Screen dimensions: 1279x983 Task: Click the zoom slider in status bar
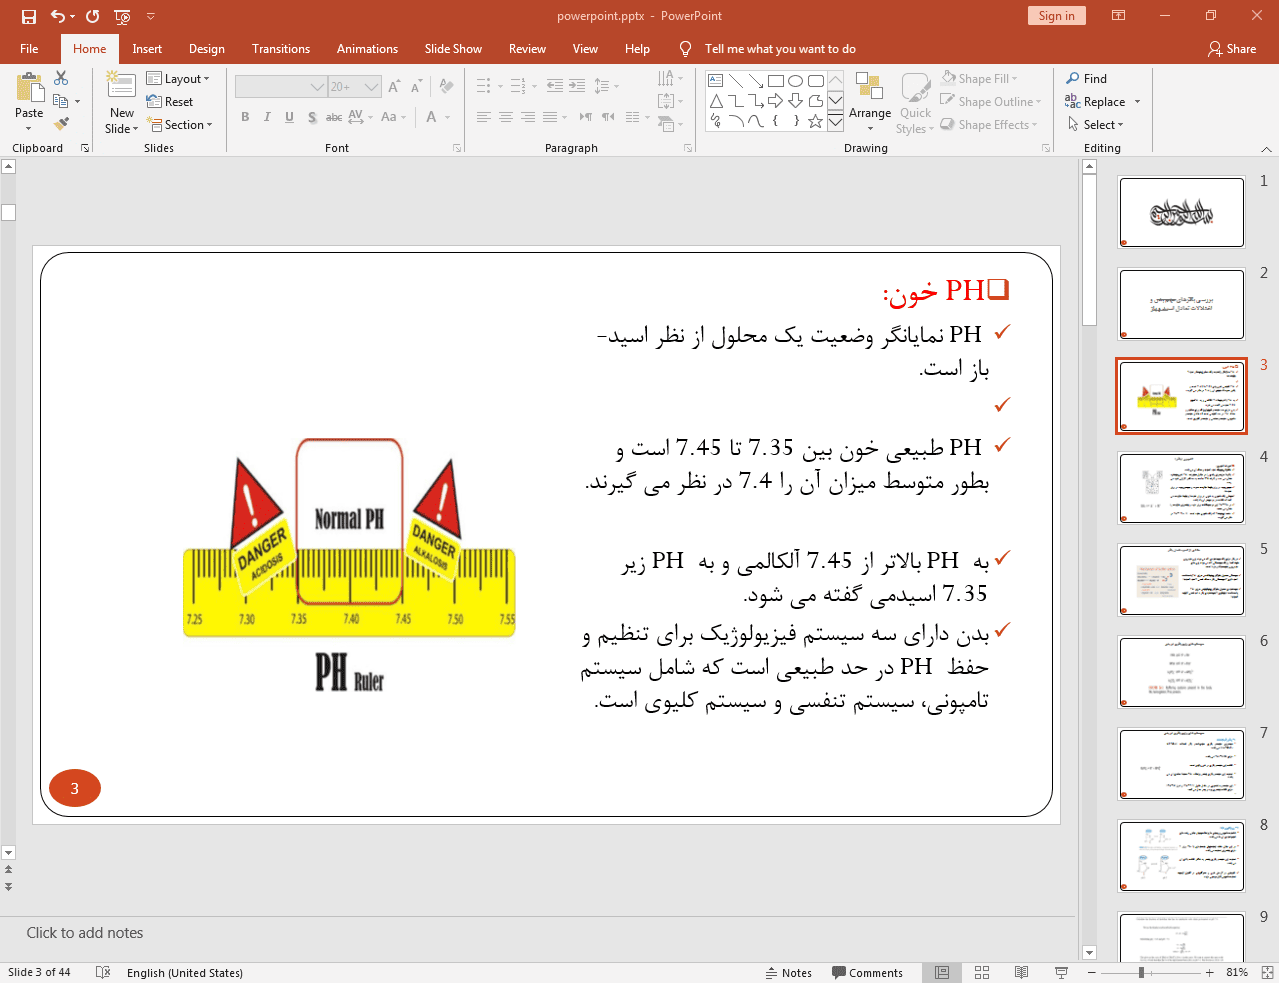click(x=1141, y=972)
